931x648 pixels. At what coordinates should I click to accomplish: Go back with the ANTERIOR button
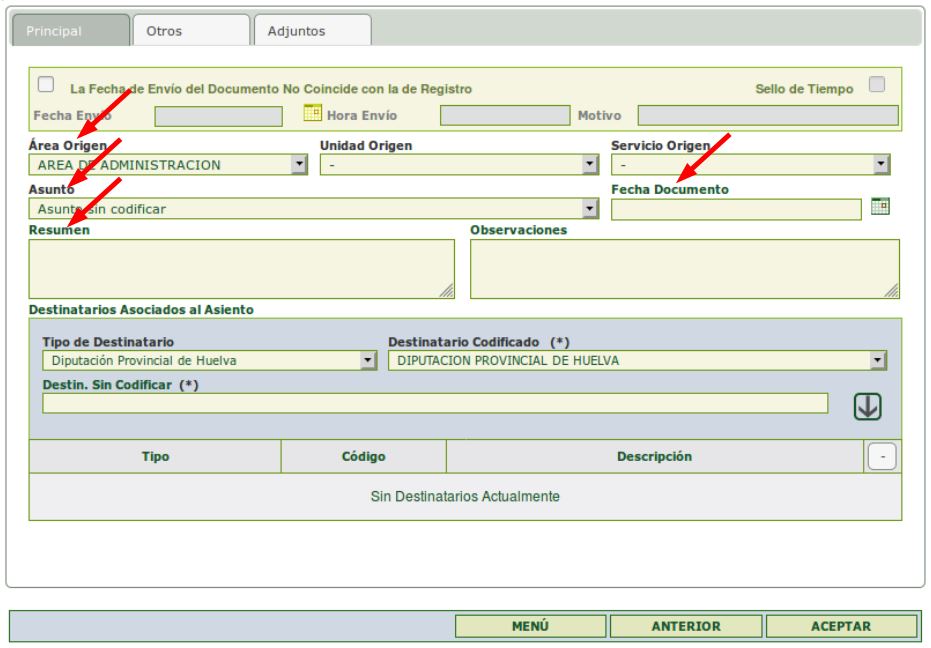point(686,626)
